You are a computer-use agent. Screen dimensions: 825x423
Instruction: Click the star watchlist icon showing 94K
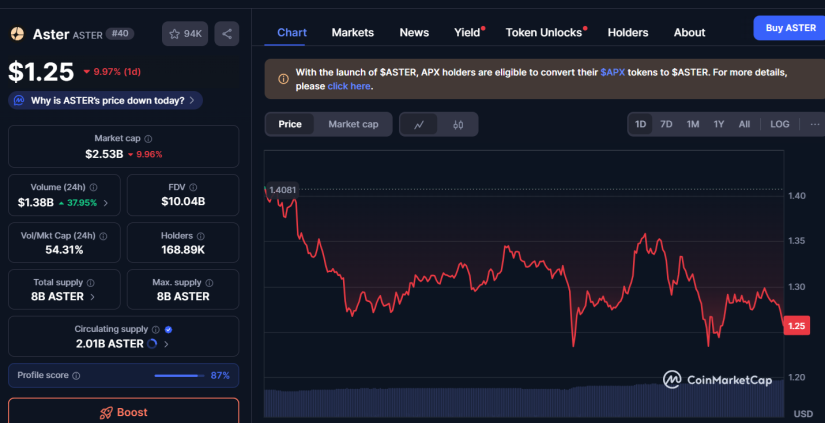pyautogui.click(x=185, y=34)
